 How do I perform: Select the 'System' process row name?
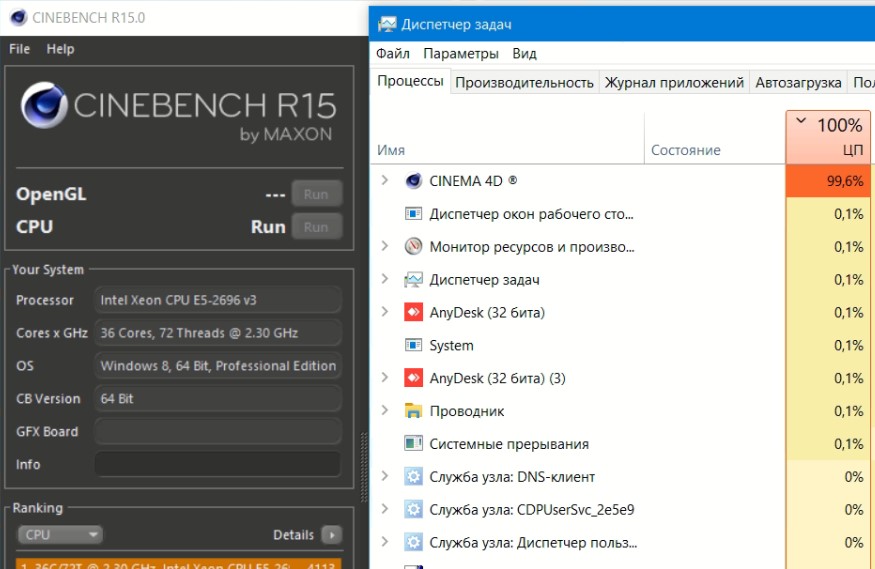pos(451,345)
